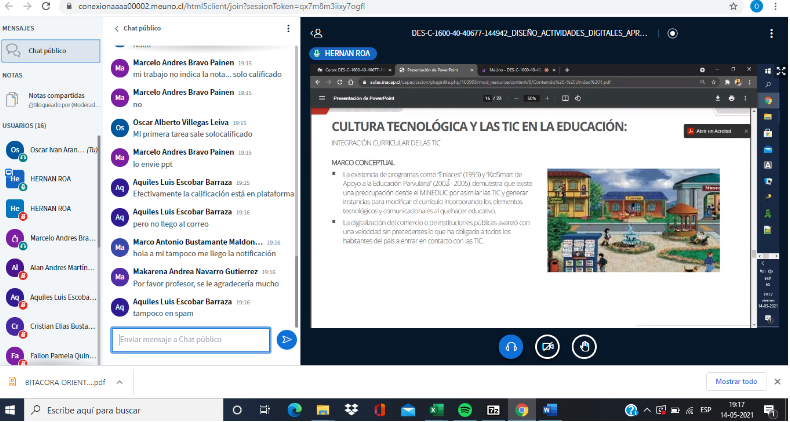Open the session options menu at top right
790x422 pixels.
click(774, 32)
